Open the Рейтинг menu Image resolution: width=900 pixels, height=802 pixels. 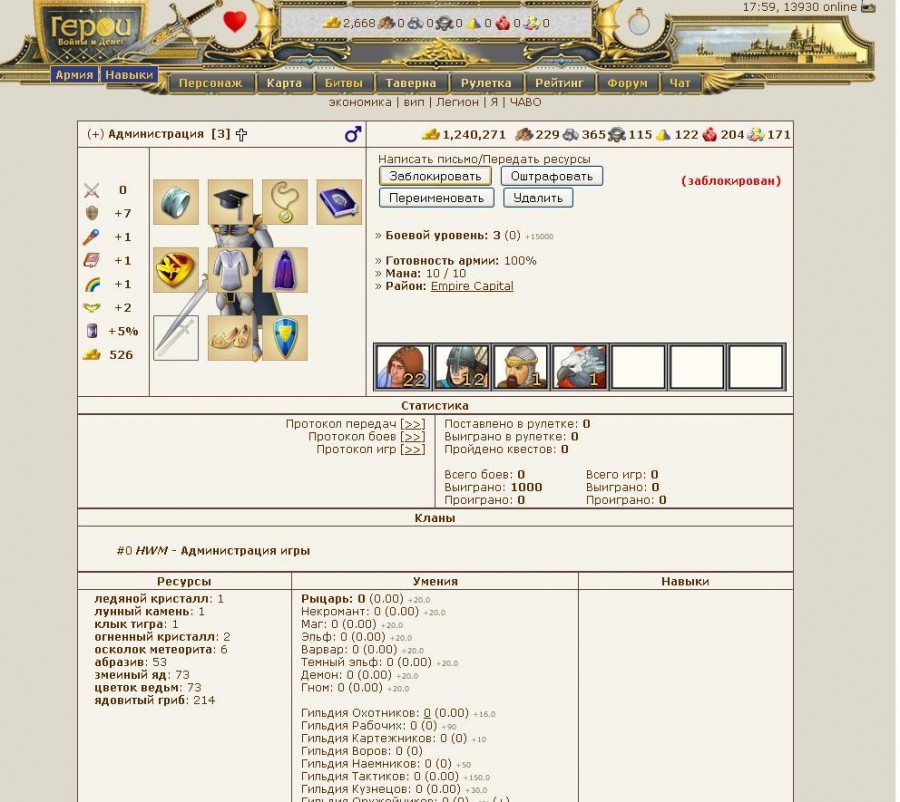point(559,83)
